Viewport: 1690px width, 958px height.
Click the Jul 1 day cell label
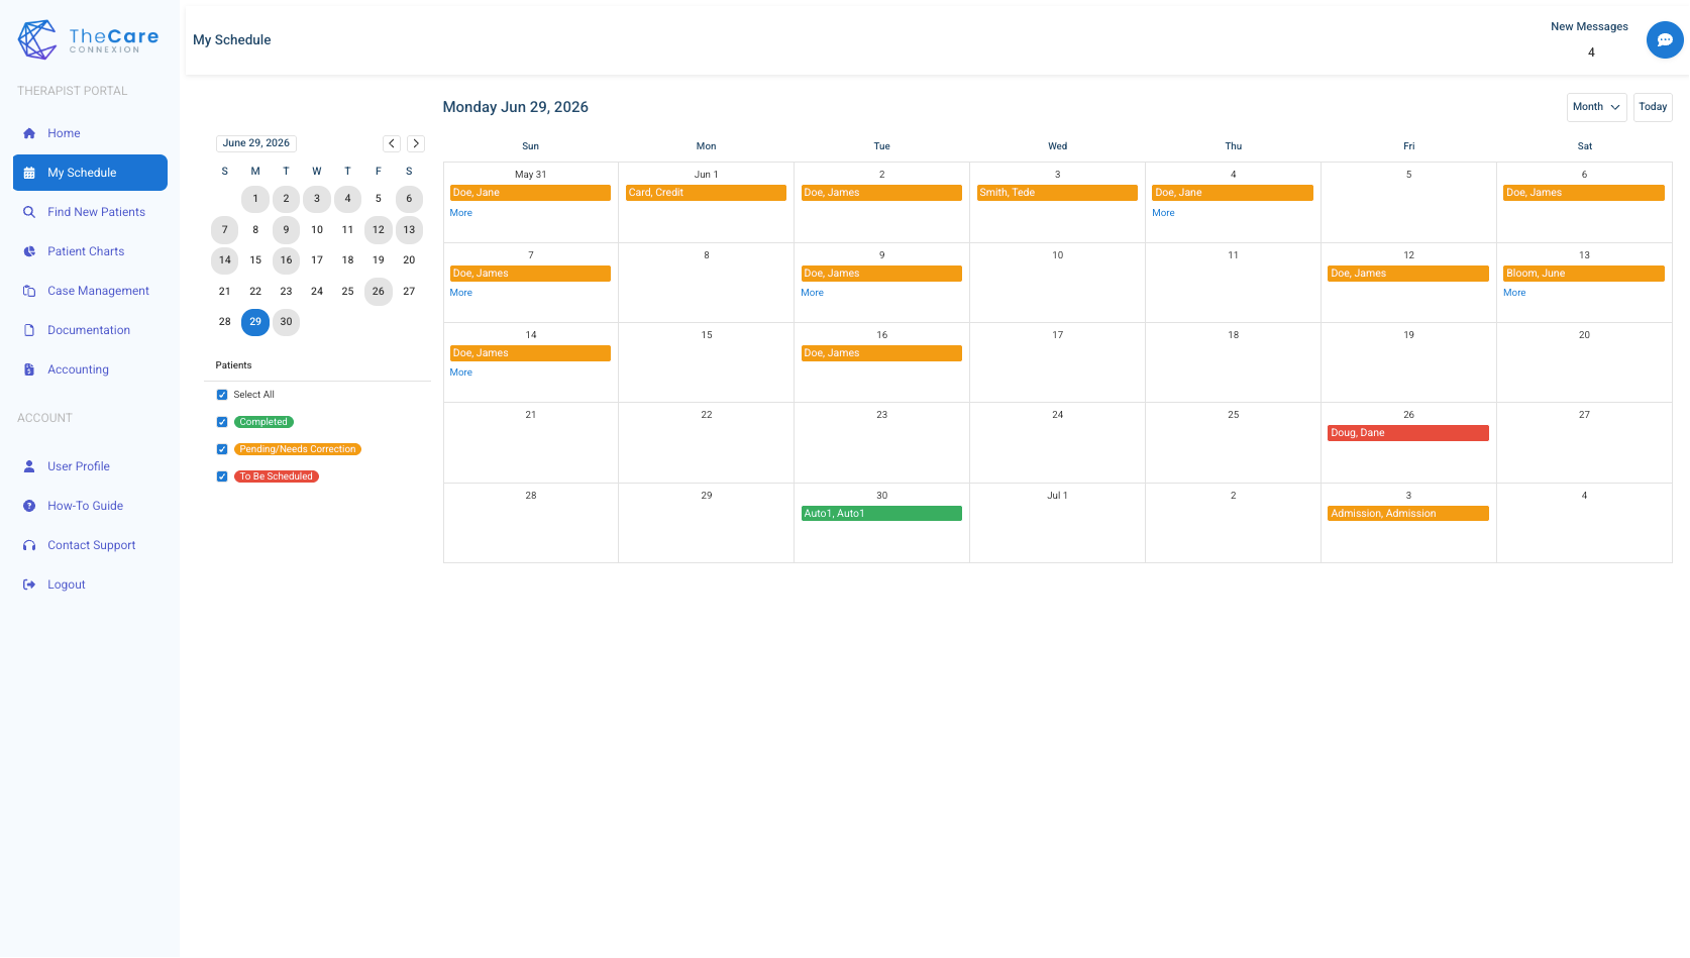click(x=1057, y=496)
